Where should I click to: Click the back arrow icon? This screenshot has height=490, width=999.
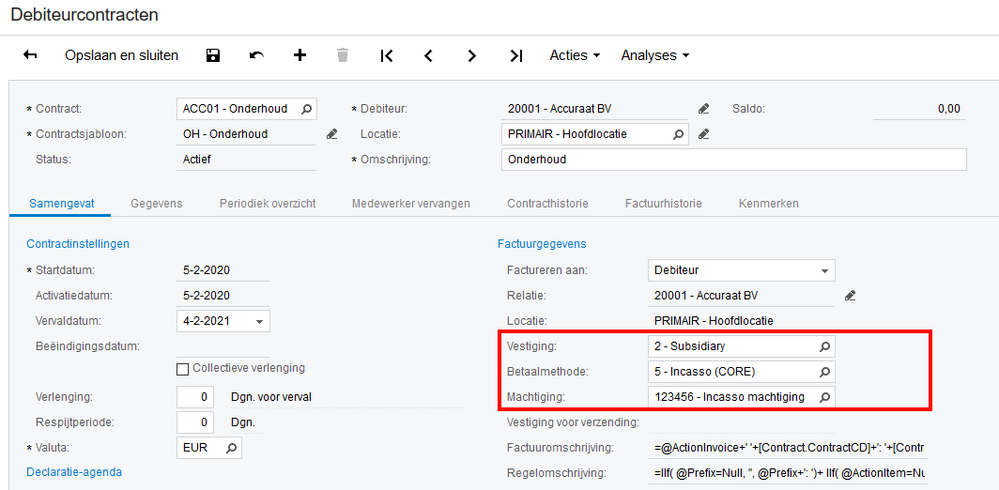30,55
